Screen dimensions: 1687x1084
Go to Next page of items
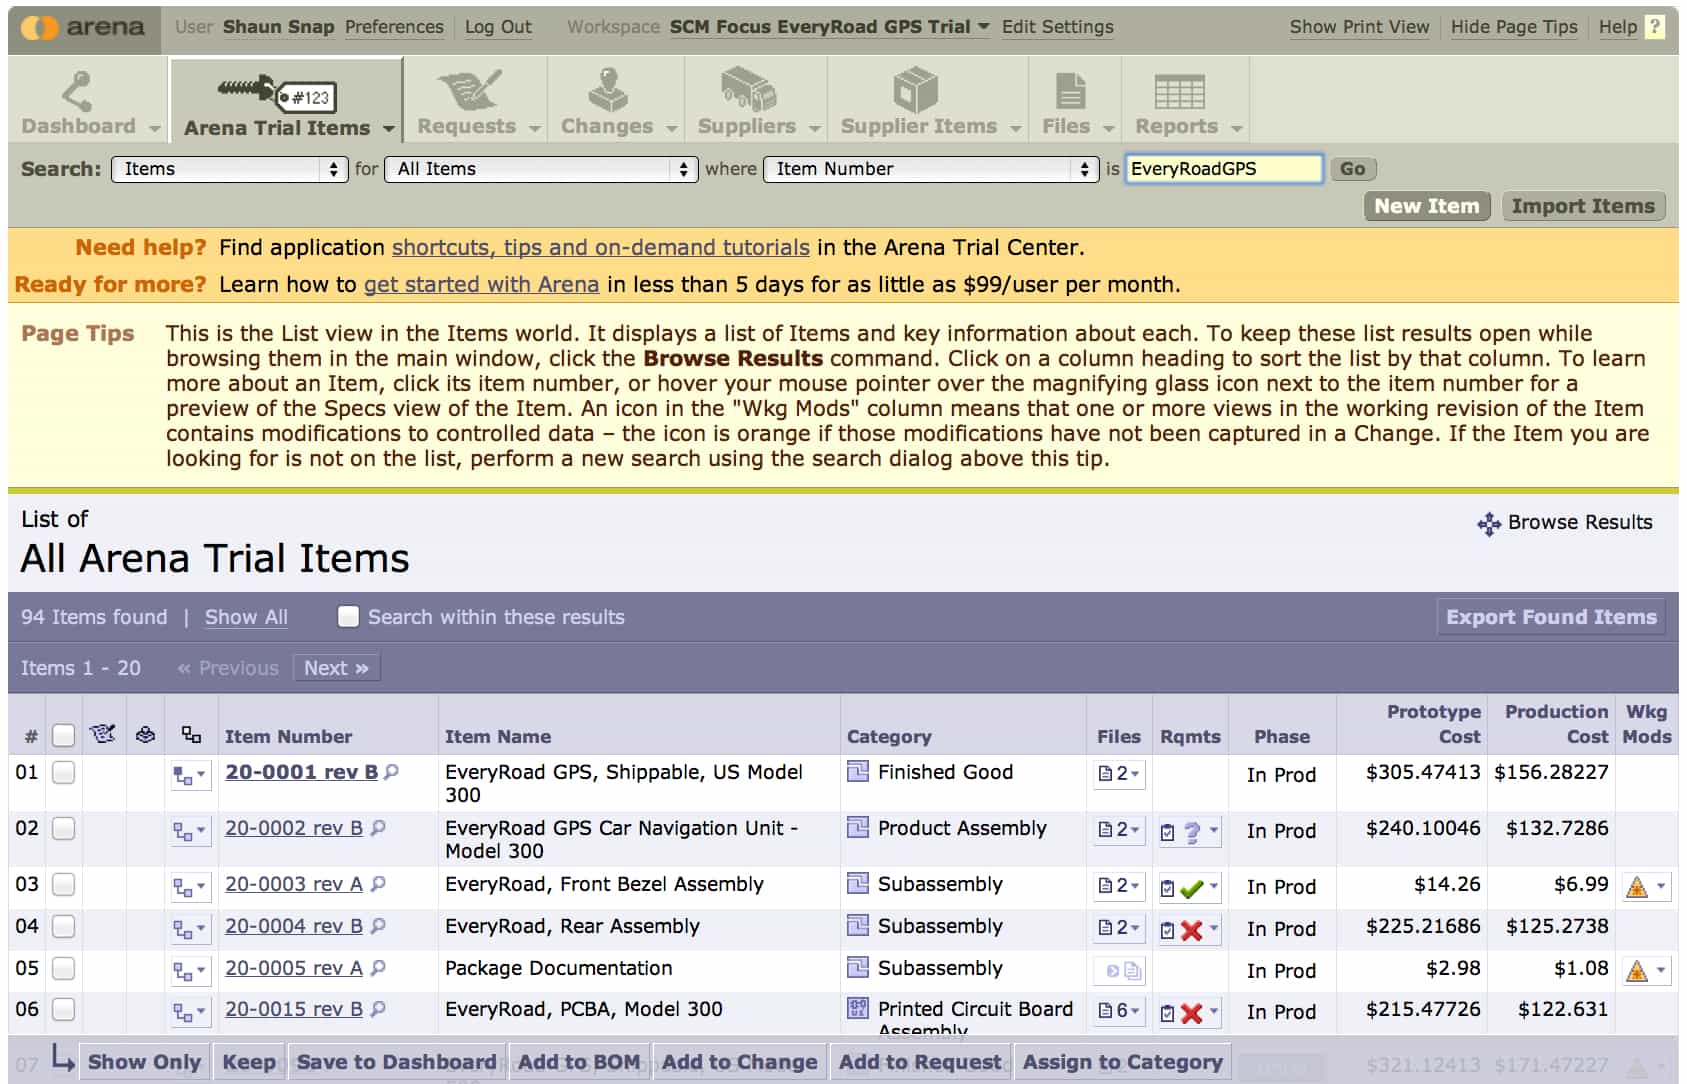click(336, 668)
